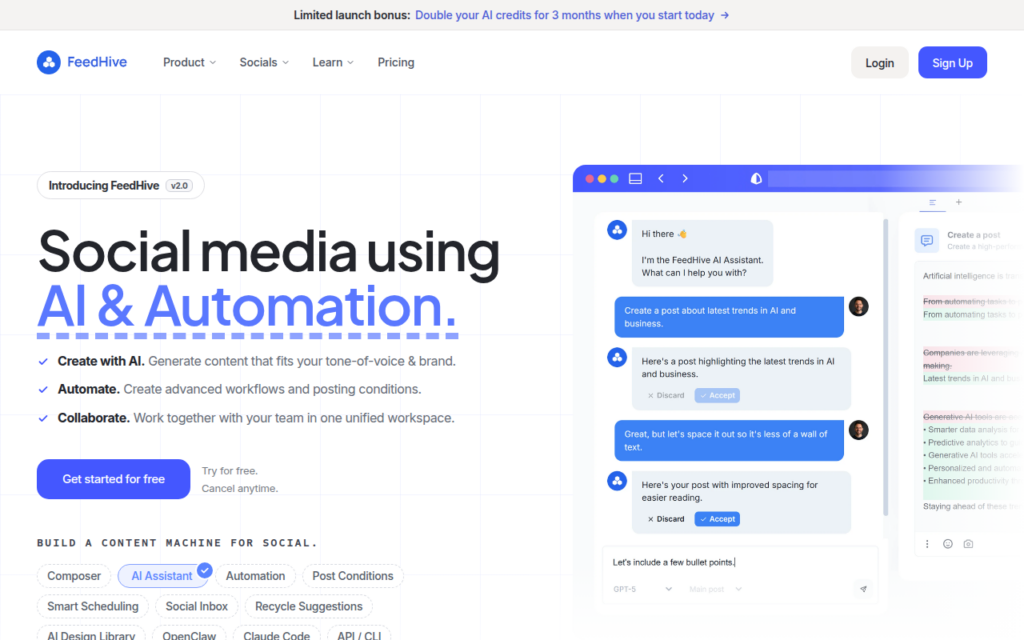Click user avatar beside 'Great, but let's space' message
Viewport: 1024px width, 640px height.
pyautogui.click(x=859, y=430)
